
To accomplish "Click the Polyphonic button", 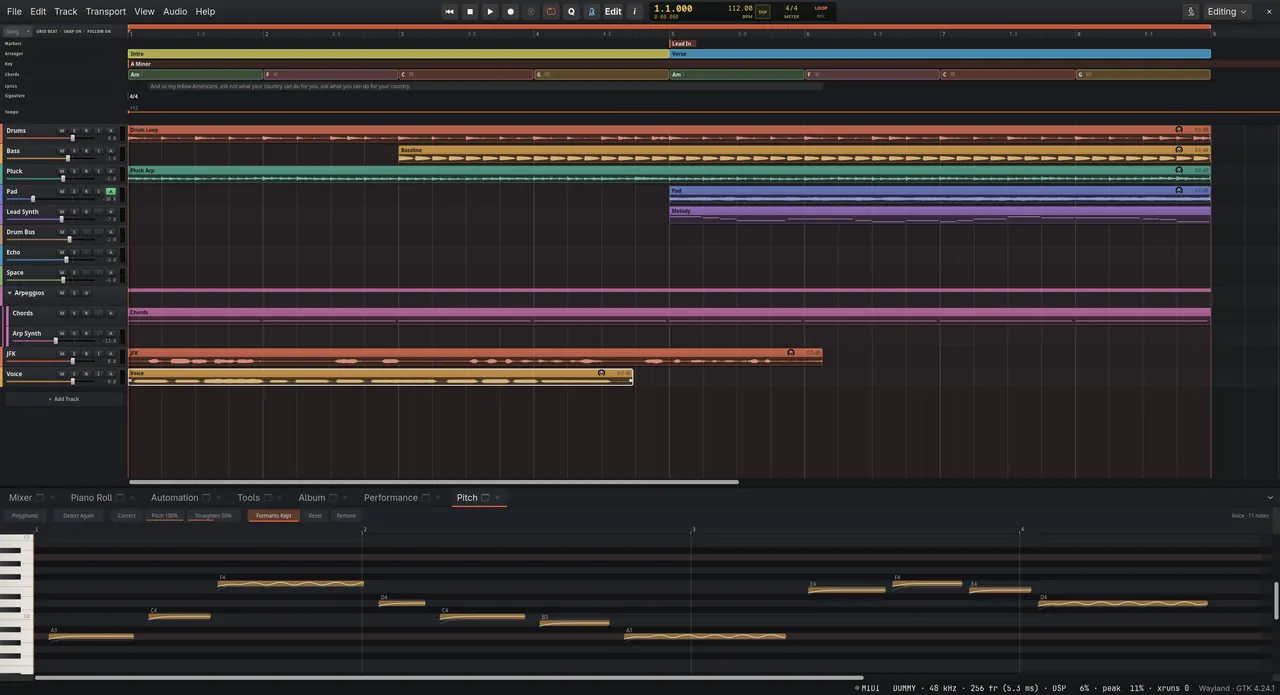I will (25, 516).
